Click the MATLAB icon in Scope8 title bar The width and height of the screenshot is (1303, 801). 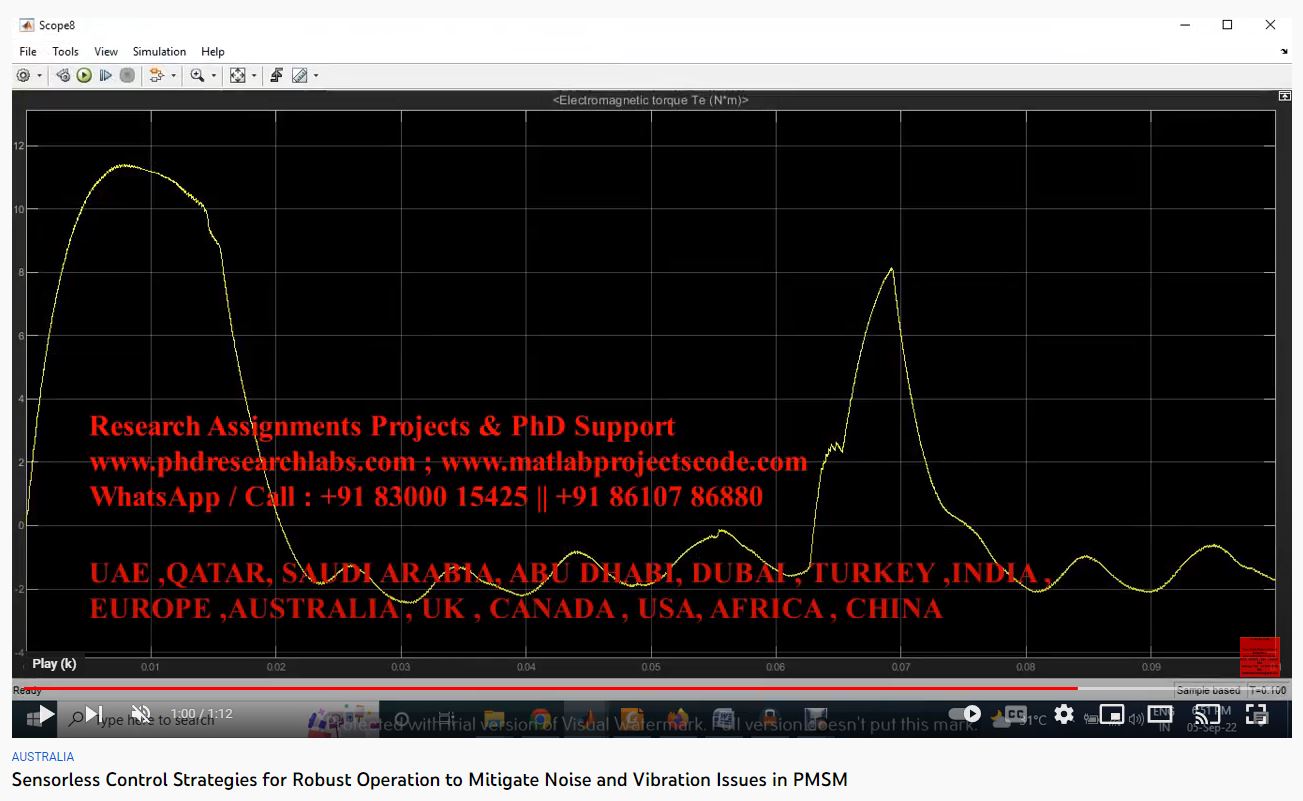point(26,25)
